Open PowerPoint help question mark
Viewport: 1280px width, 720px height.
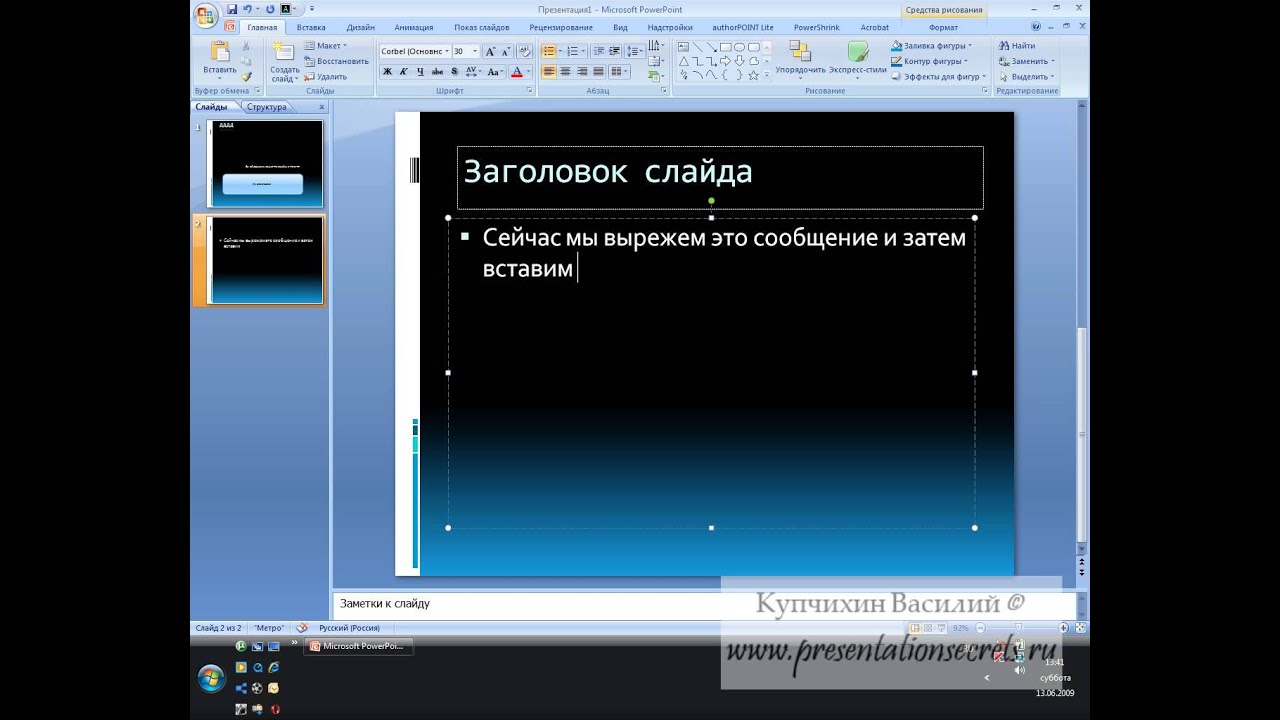point(1038,27)
